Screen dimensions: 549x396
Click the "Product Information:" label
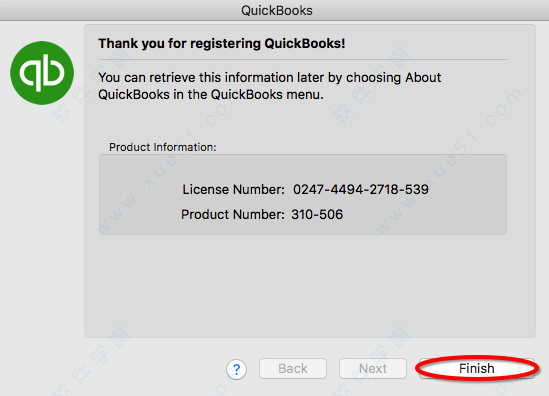[x=162, y=147]
